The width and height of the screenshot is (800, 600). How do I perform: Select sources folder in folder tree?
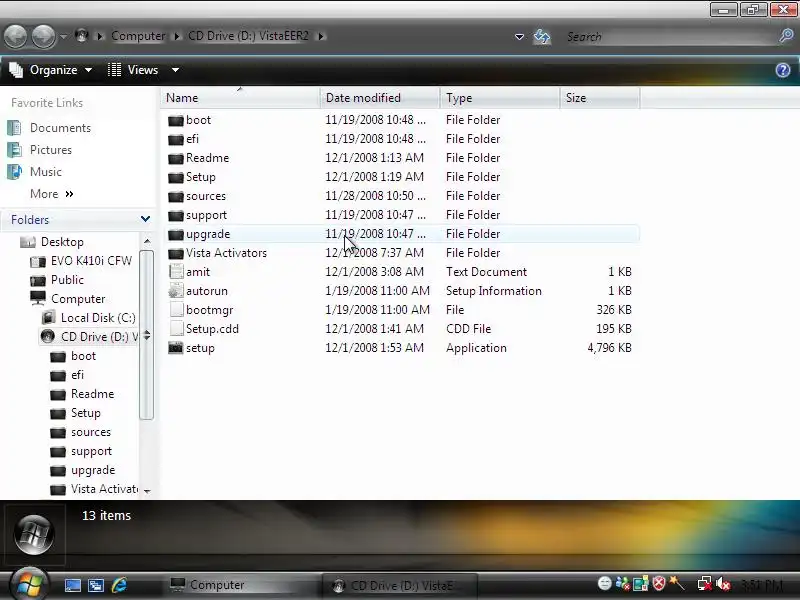(91, 432)
